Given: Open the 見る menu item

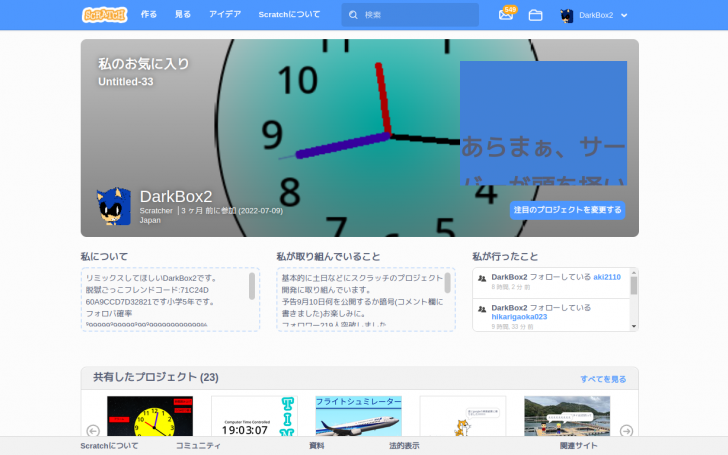Looking at the screenshot, I should point(183,14).
